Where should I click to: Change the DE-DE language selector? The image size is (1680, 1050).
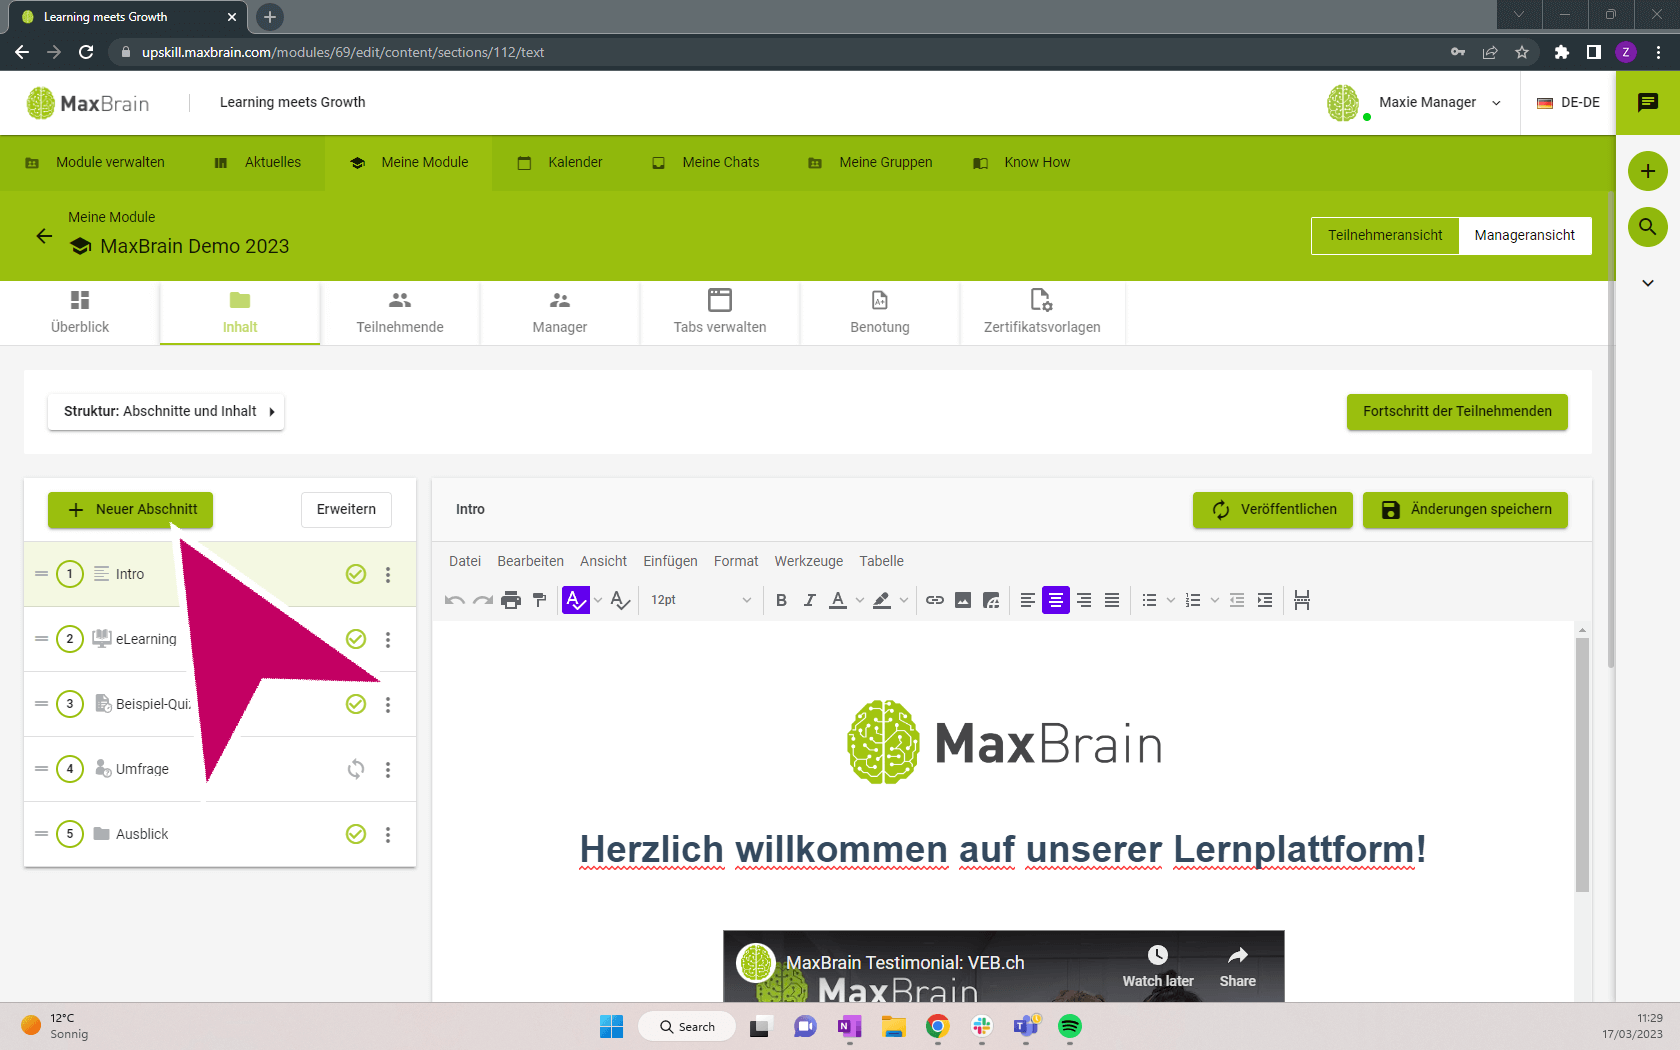pyautogui.click(x=1568, y=103)
